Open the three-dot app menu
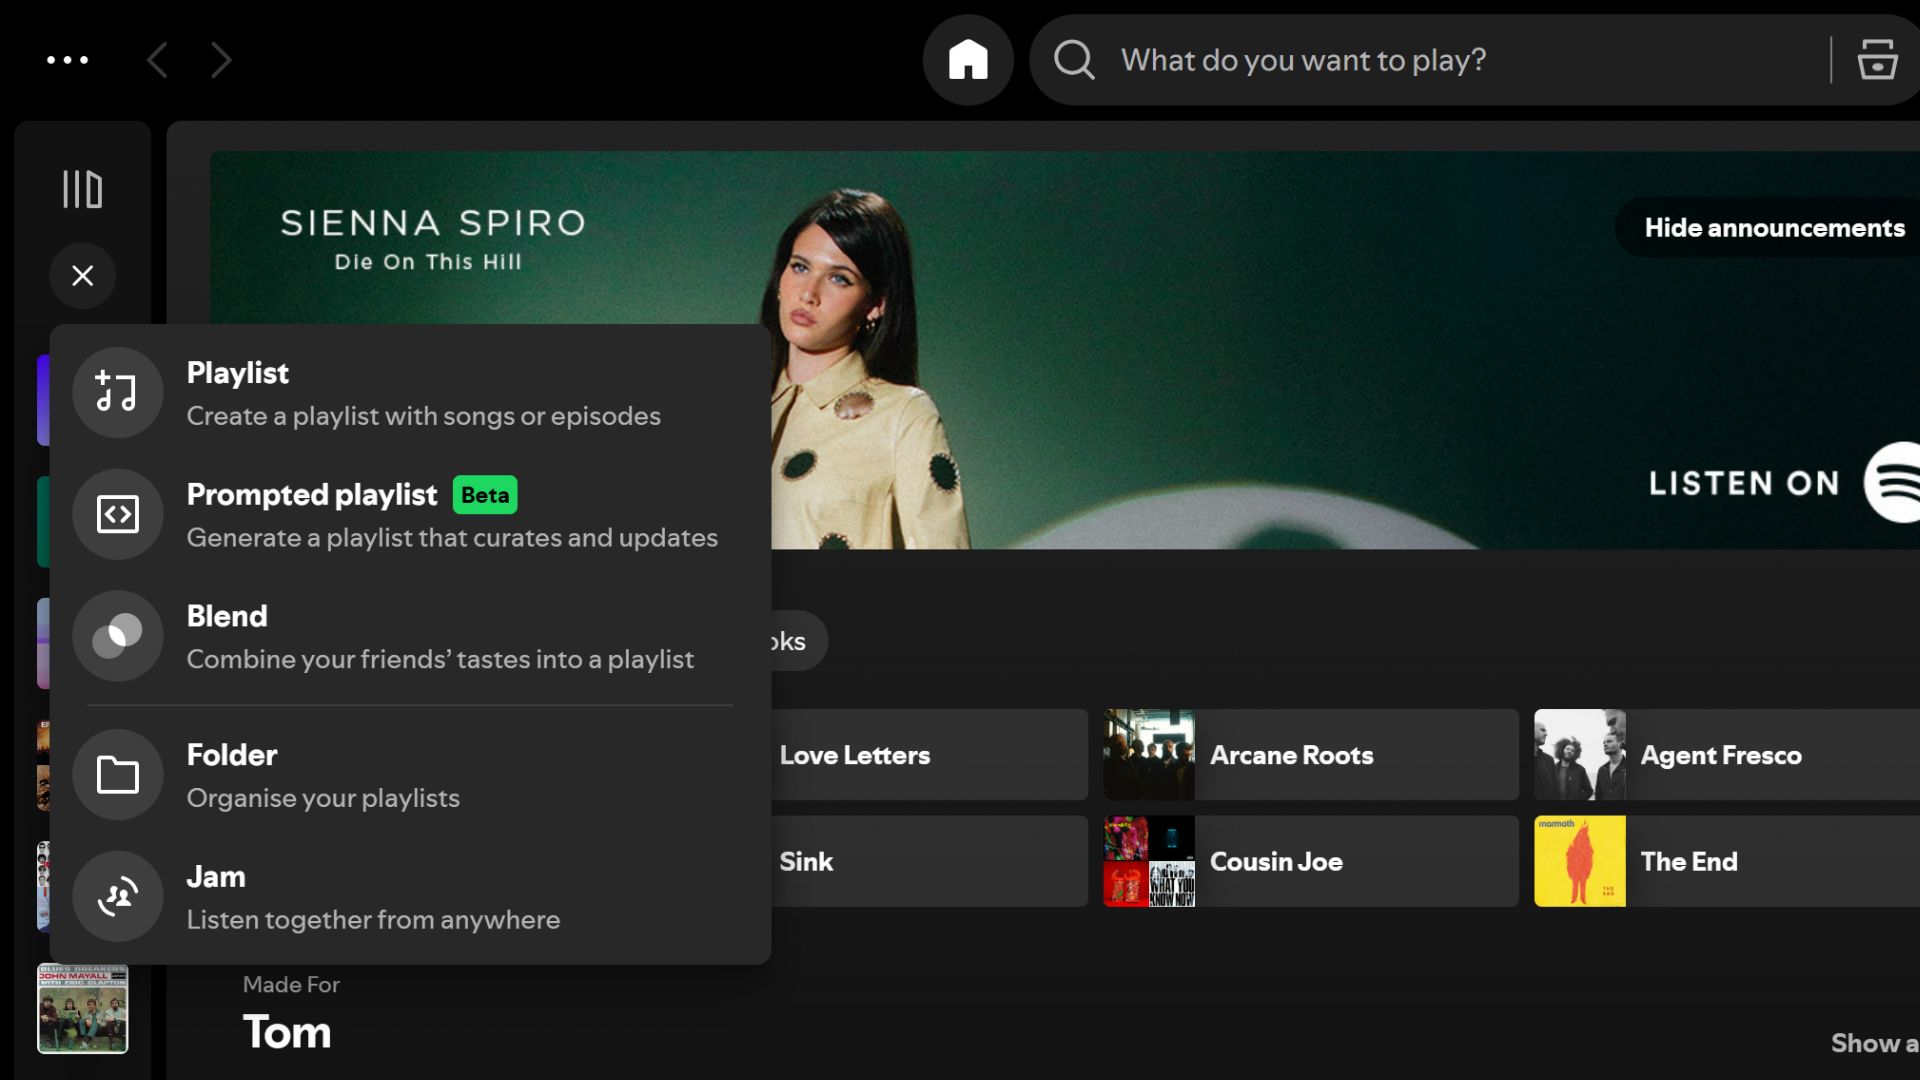This screenshot has height=1080, width=1920. pyautogui.click(x=68, y=60)
